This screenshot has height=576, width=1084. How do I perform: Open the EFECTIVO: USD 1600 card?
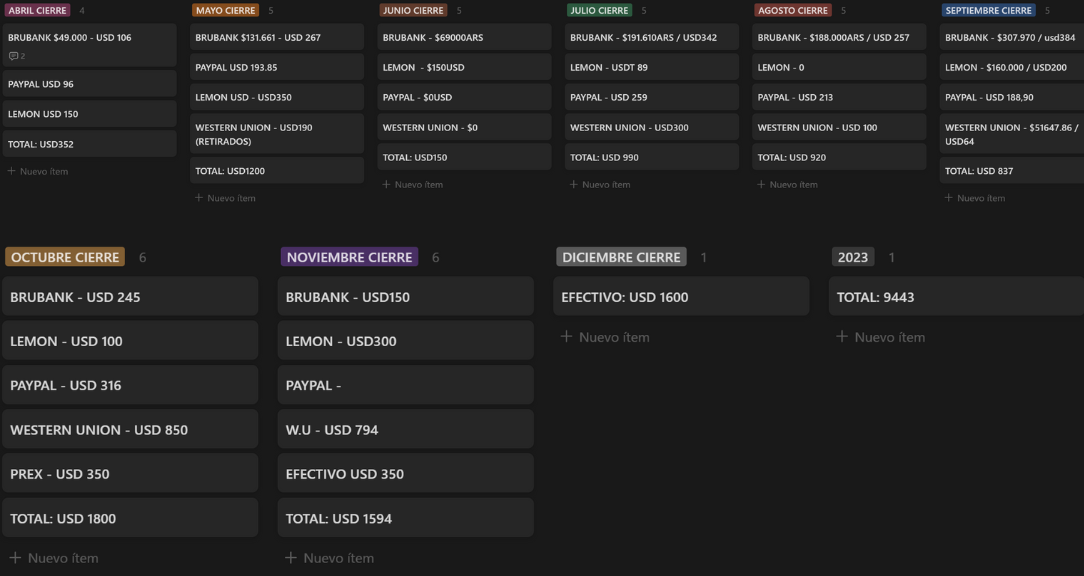[x=680, y=297]
